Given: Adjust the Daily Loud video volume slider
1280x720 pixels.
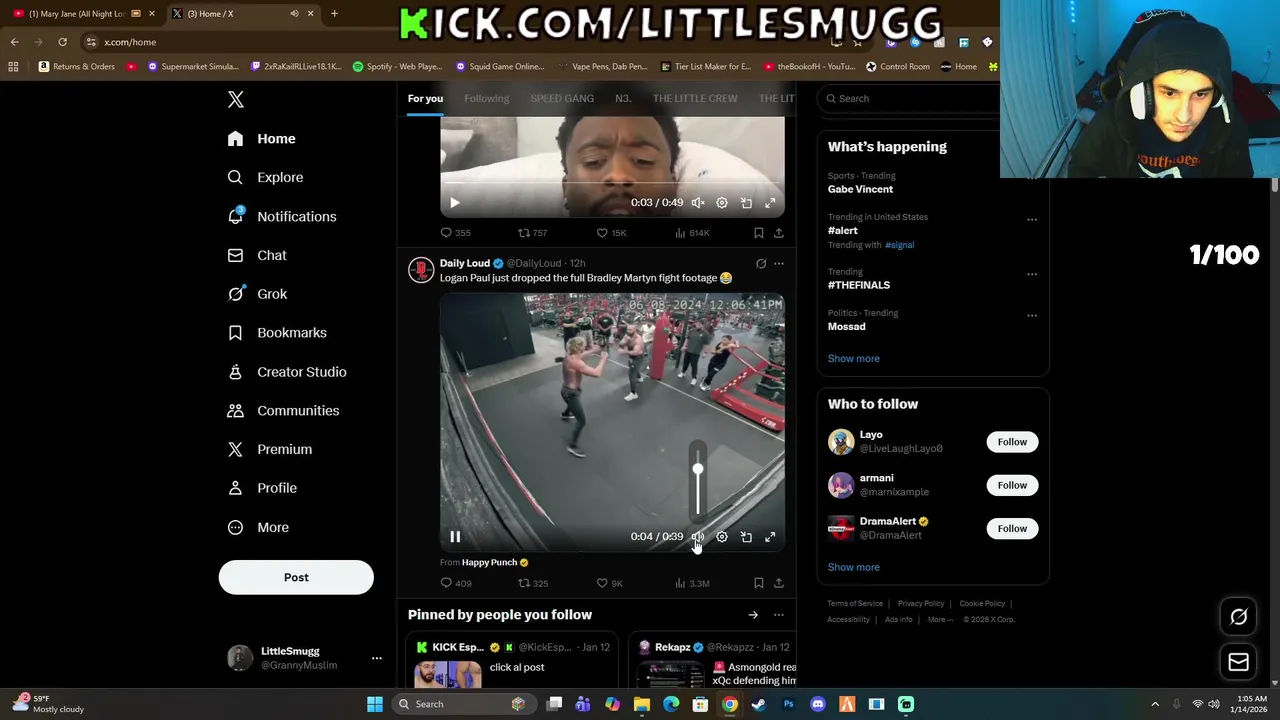Looking at the screenshot, I should point(698,483).
